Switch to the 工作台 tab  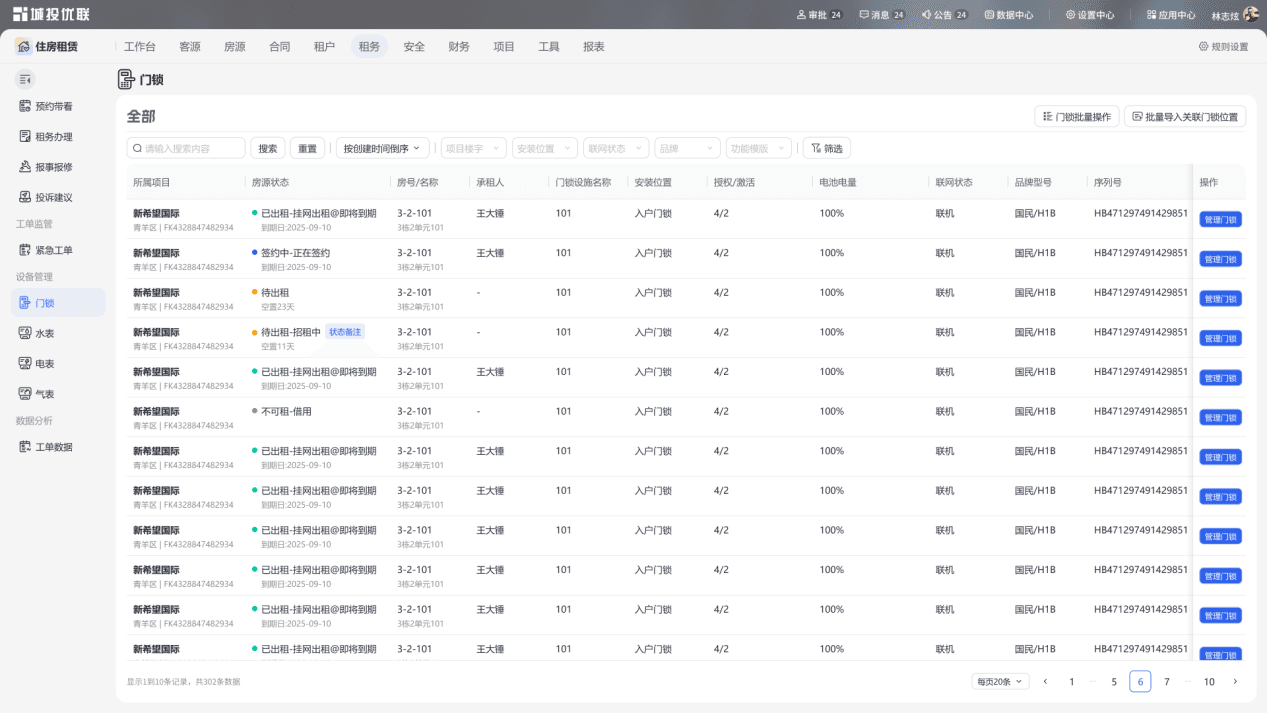click(x=139, y=47)
